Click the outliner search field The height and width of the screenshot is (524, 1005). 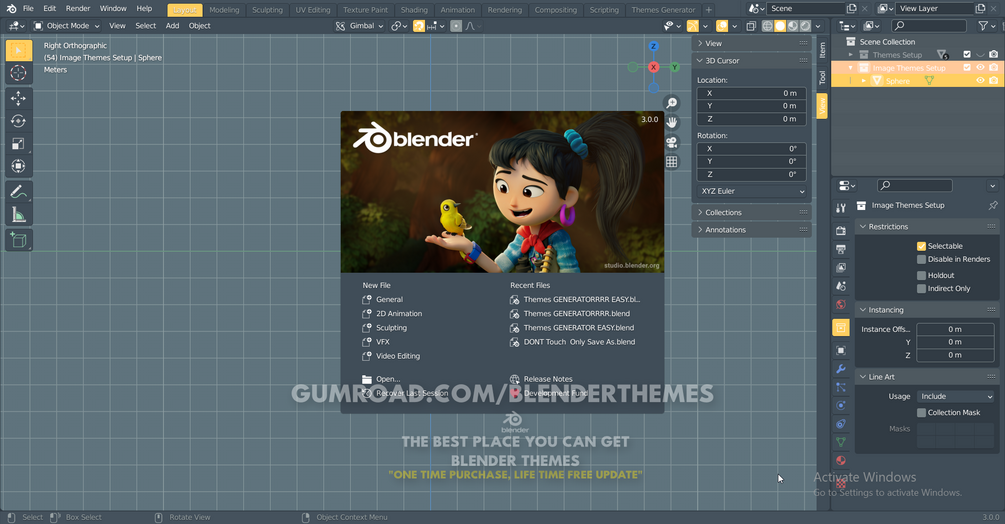tap(929, 26)
